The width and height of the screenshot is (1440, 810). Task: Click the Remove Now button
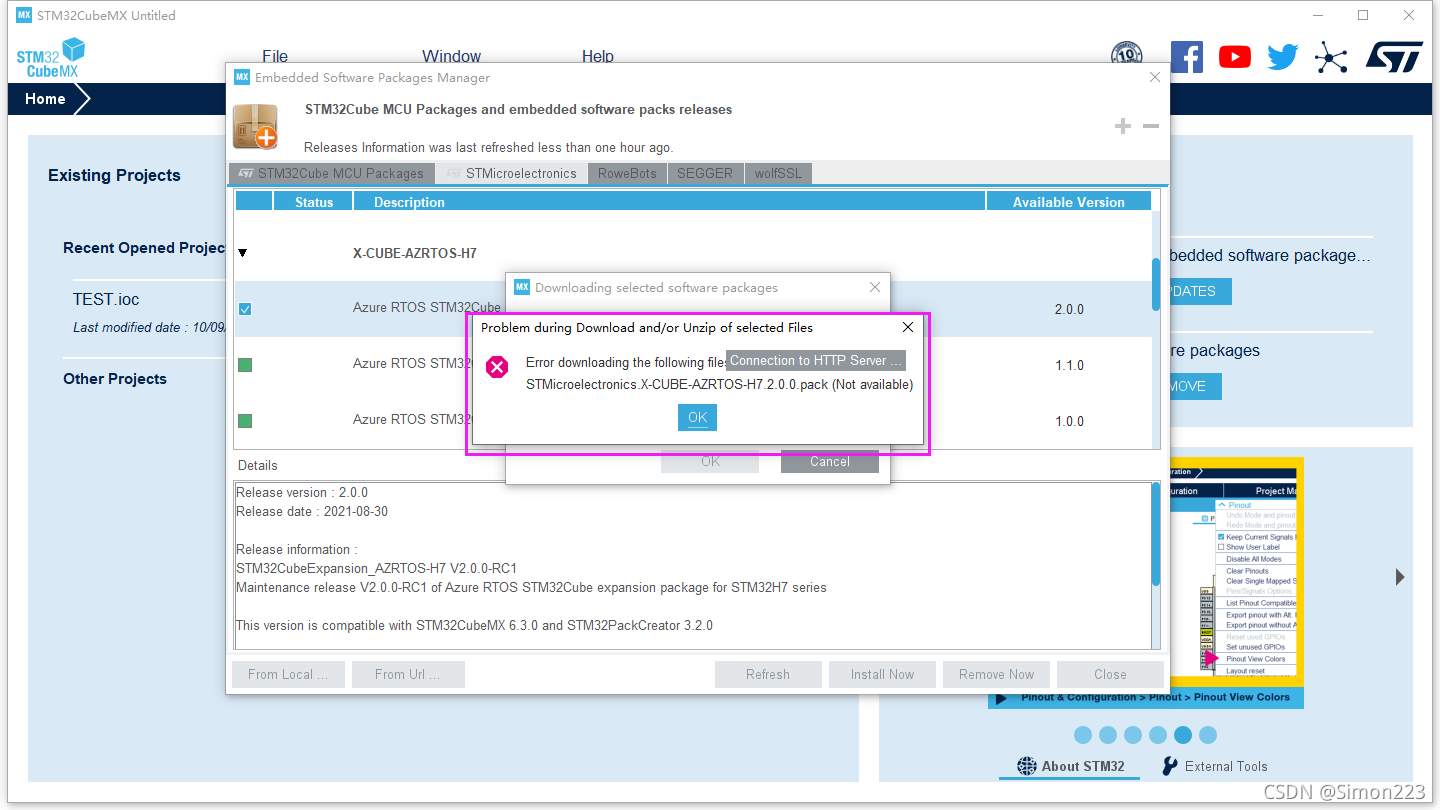click(x=996, y=674)
